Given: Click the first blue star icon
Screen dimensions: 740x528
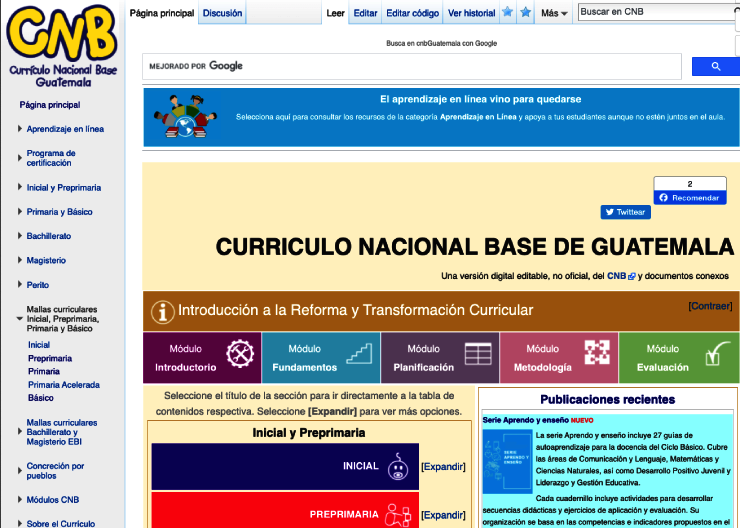Looking at the screenshot, I should tap(507, 12).
